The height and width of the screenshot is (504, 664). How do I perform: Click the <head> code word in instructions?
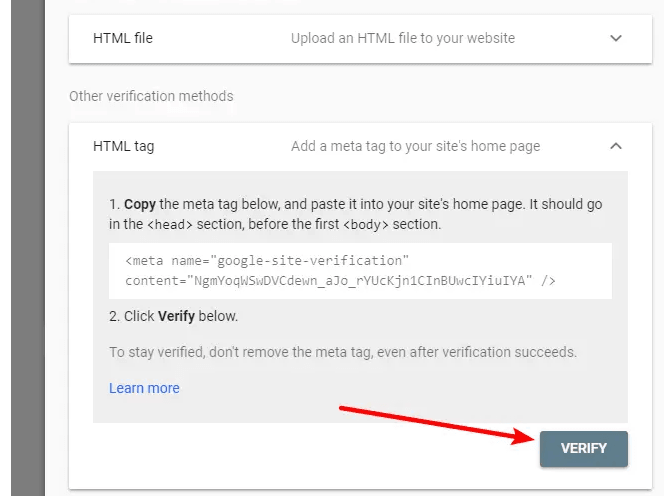[169, 224]
